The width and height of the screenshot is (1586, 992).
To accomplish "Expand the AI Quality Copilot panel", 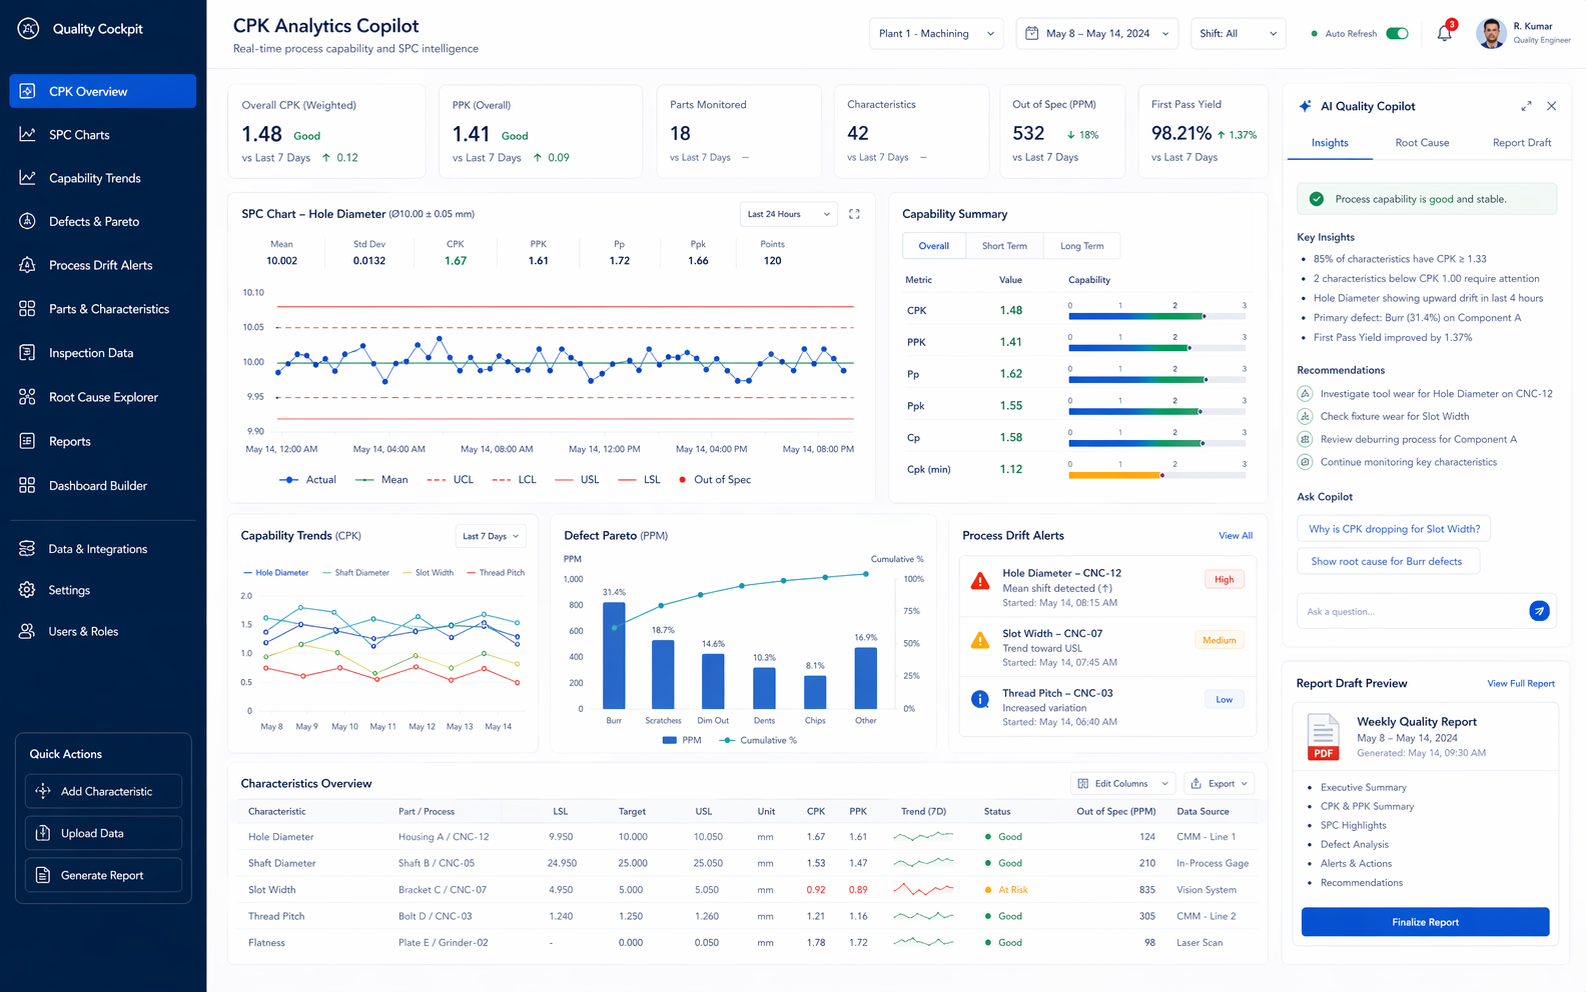I will 1526,106.
